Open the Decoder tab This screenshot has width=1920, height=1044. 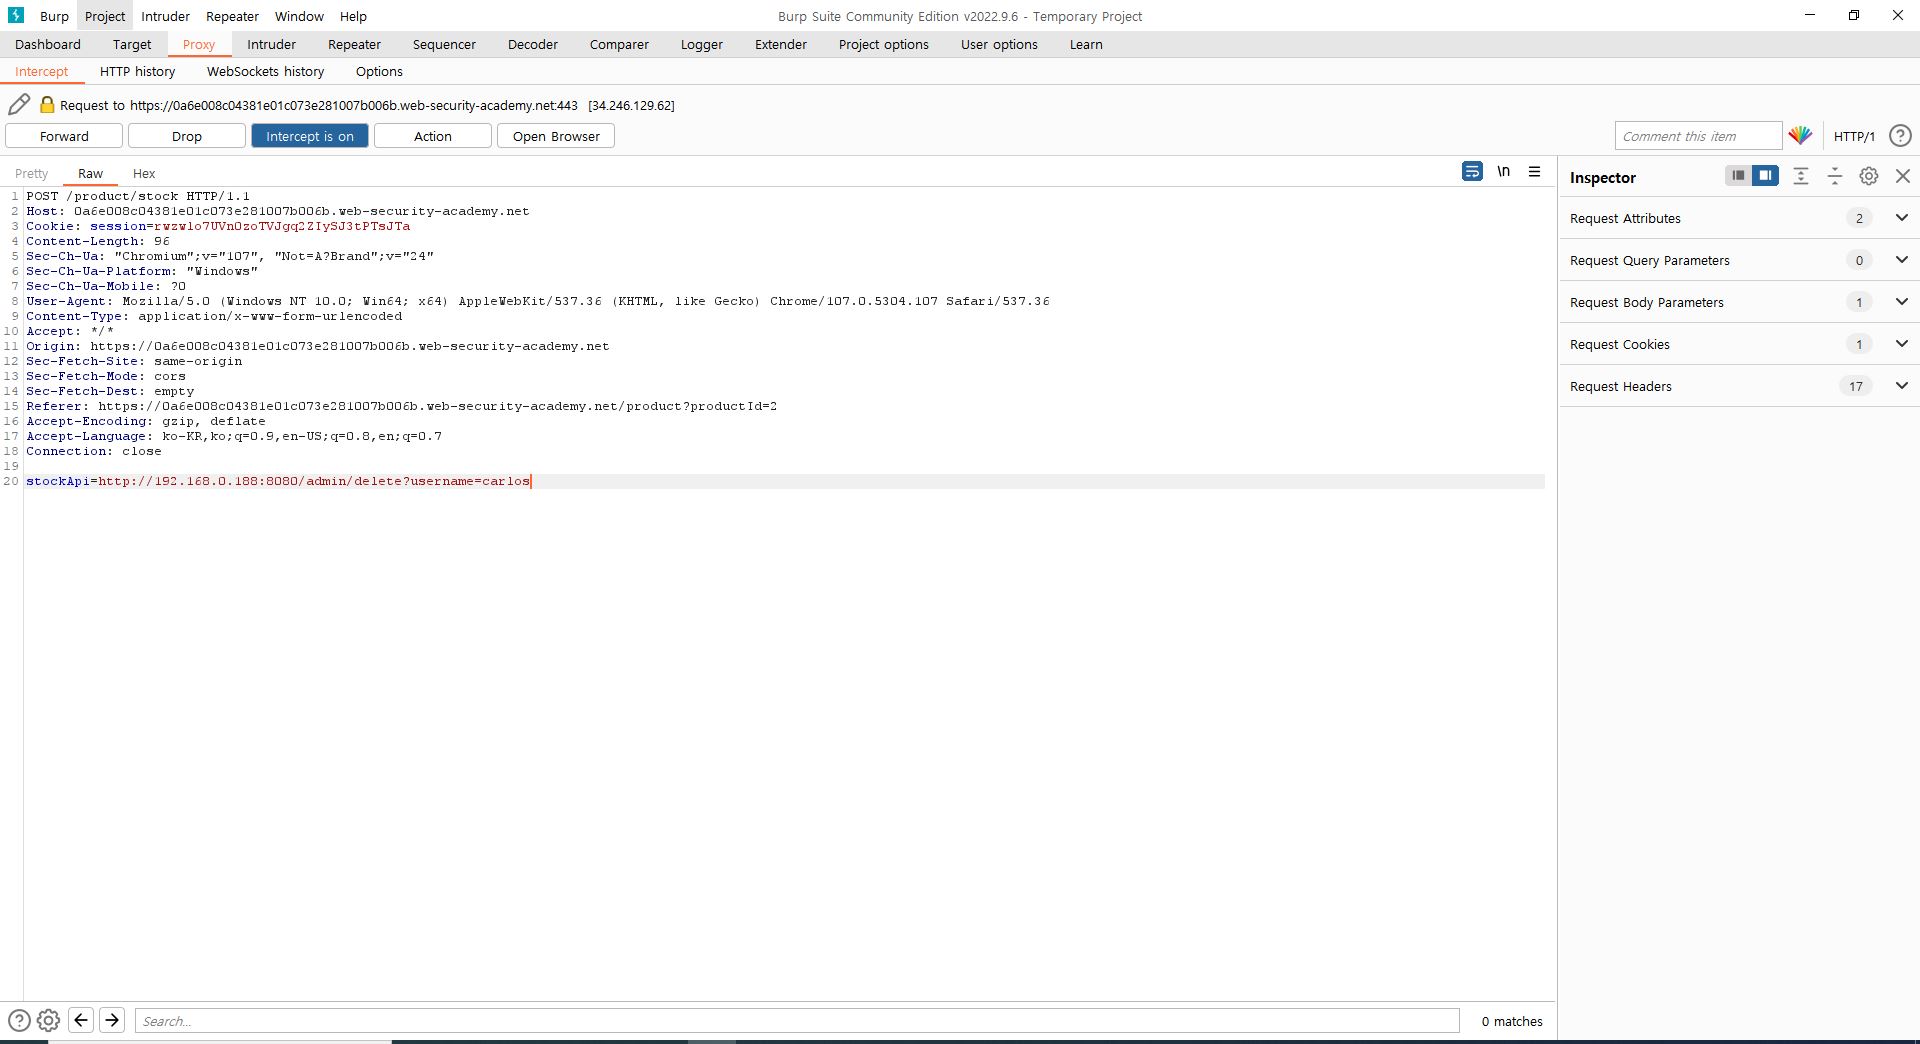[x=532, y=44]
